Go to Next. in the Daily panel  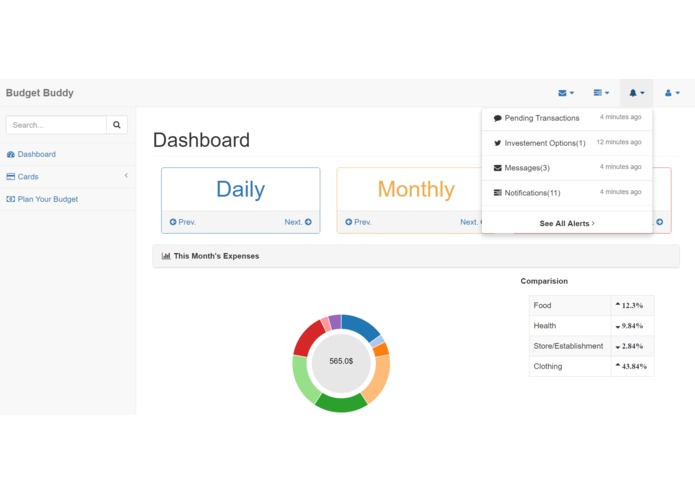tap(298, 222)
